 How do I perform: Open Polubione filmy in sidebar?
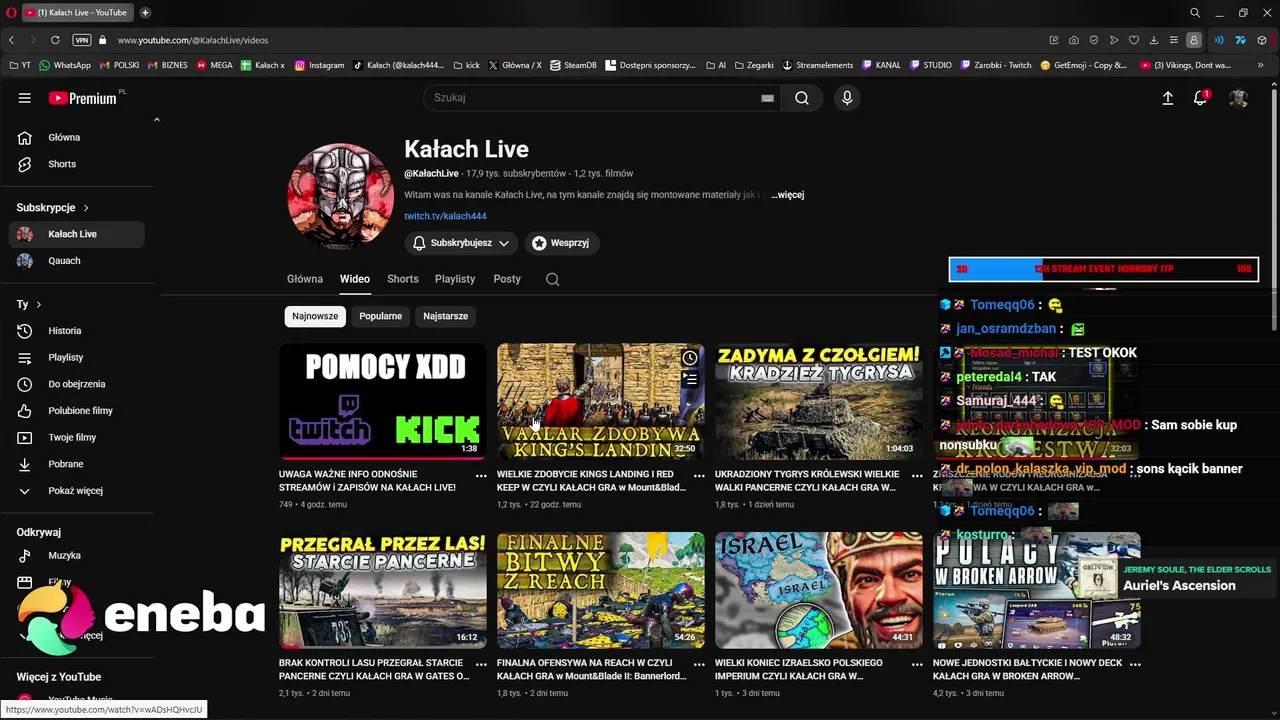click(x=76, y=411)
